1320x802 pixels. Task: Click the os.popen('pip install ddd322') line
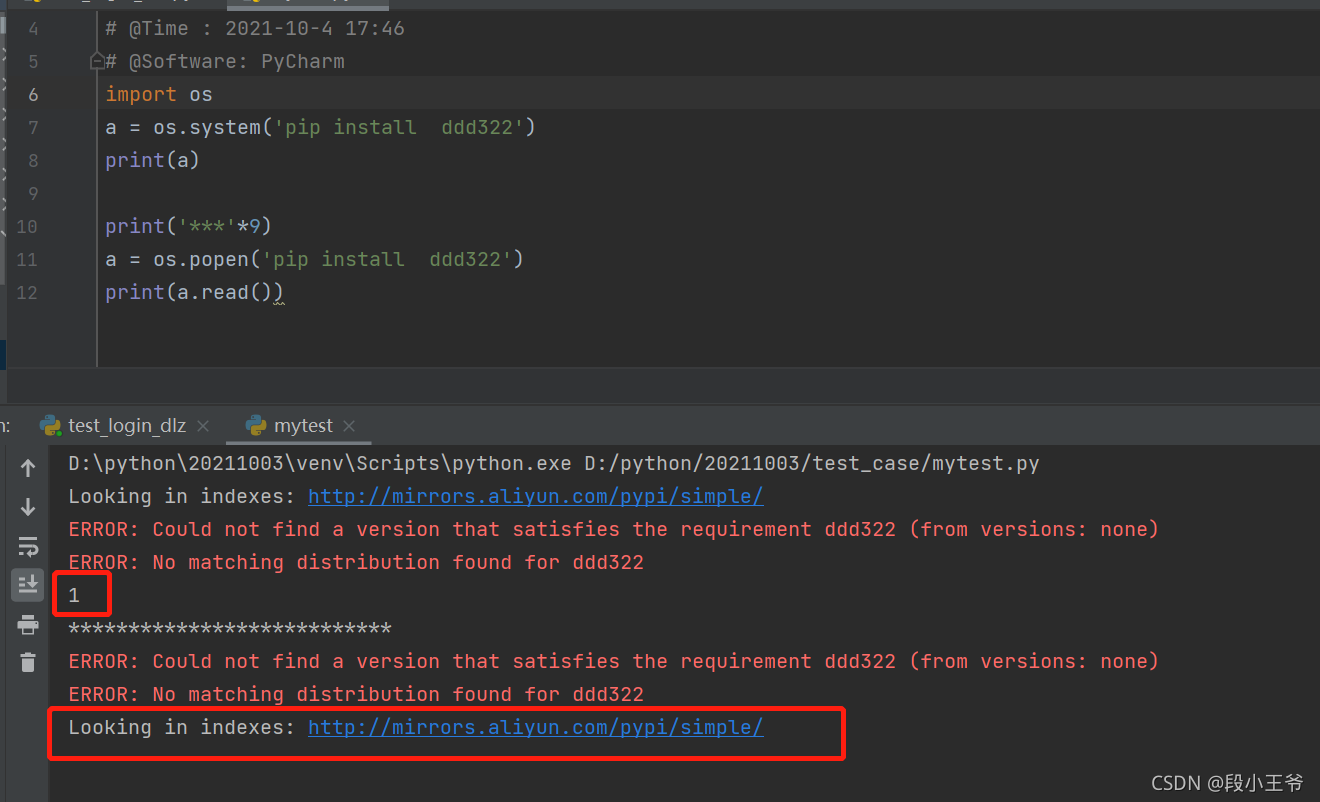pyautogui.click(x=314, y=259)
